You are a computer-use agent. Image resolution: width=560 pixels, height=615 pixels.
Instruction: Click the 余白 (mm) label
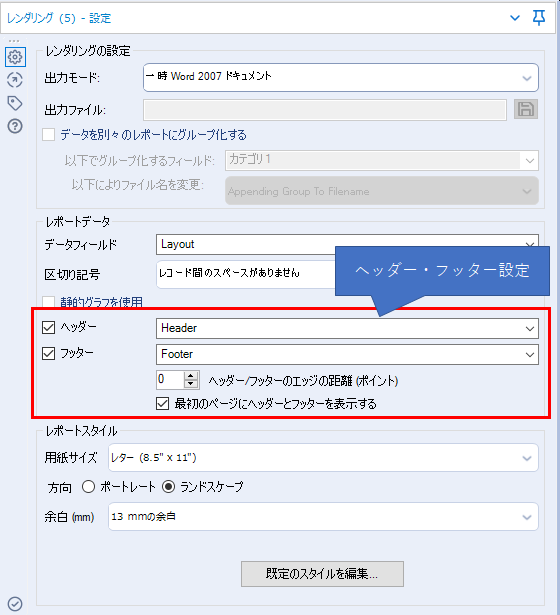(69, 517)
